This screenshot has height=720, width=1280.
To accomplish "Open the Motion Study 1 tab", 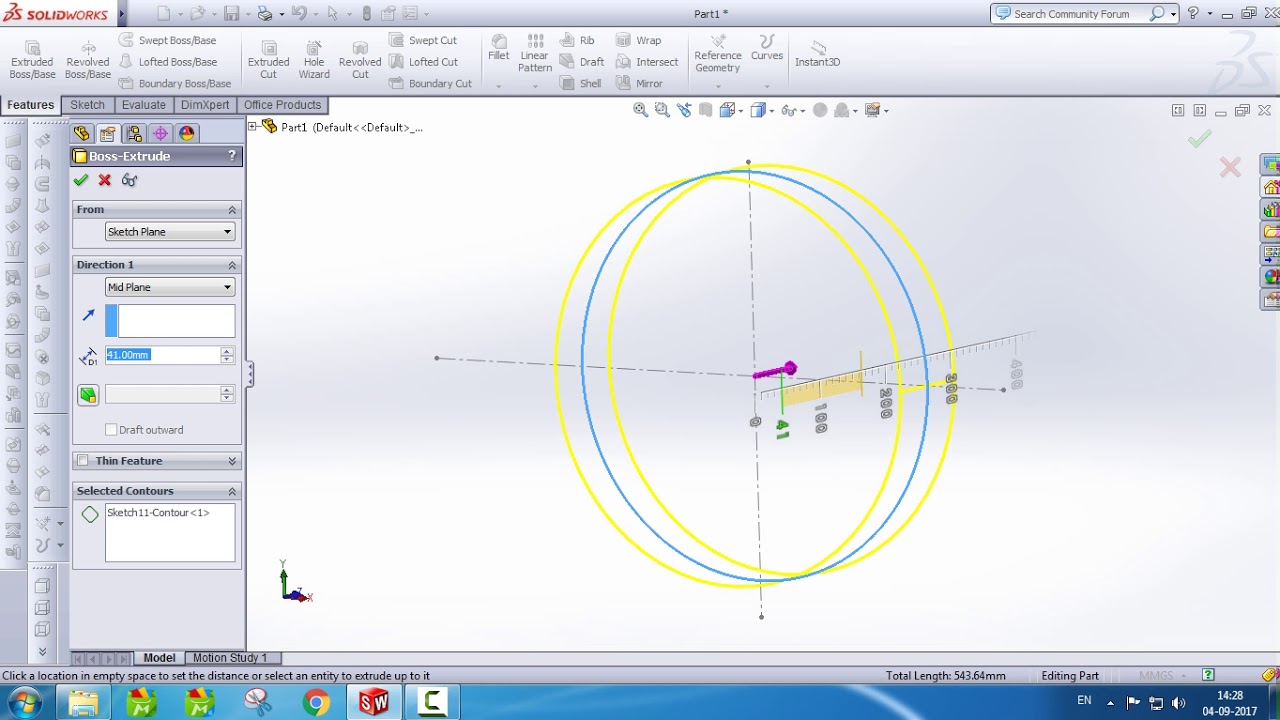I will click(230, 658).
